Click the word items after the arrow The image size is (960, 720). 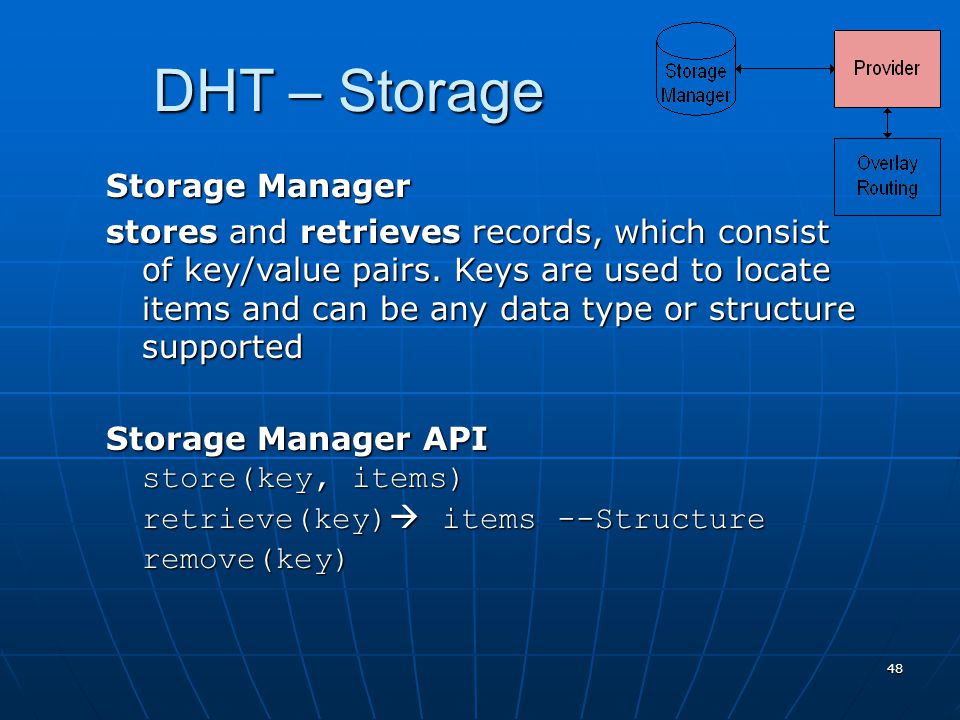coord(489,519)
